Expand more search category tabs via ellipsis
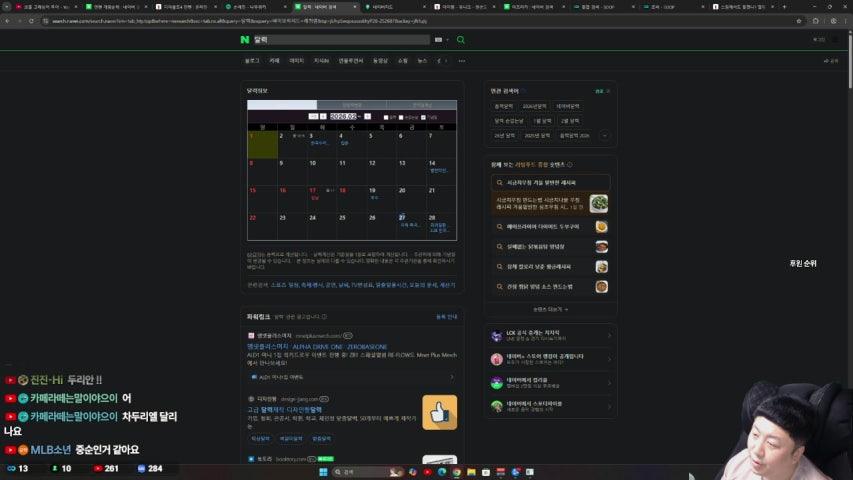 (460, 60)
